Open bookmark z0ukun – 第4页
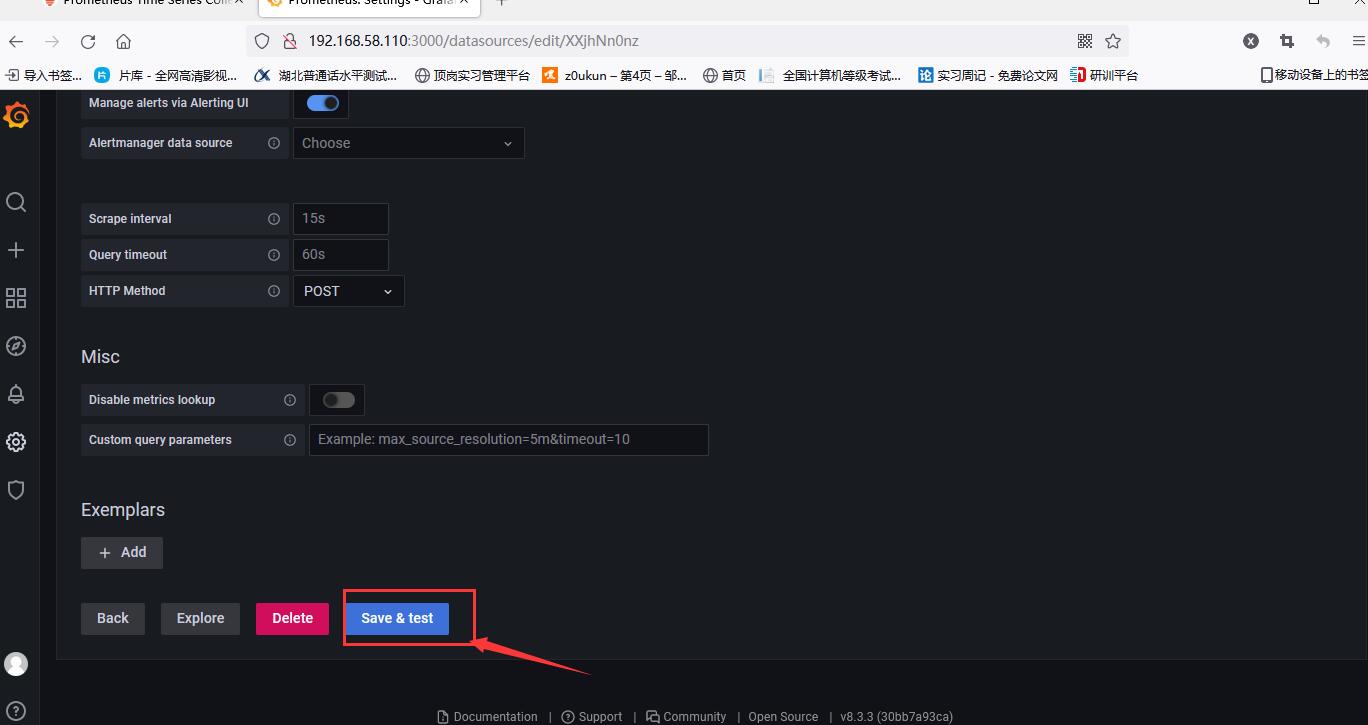 (615, 75)
